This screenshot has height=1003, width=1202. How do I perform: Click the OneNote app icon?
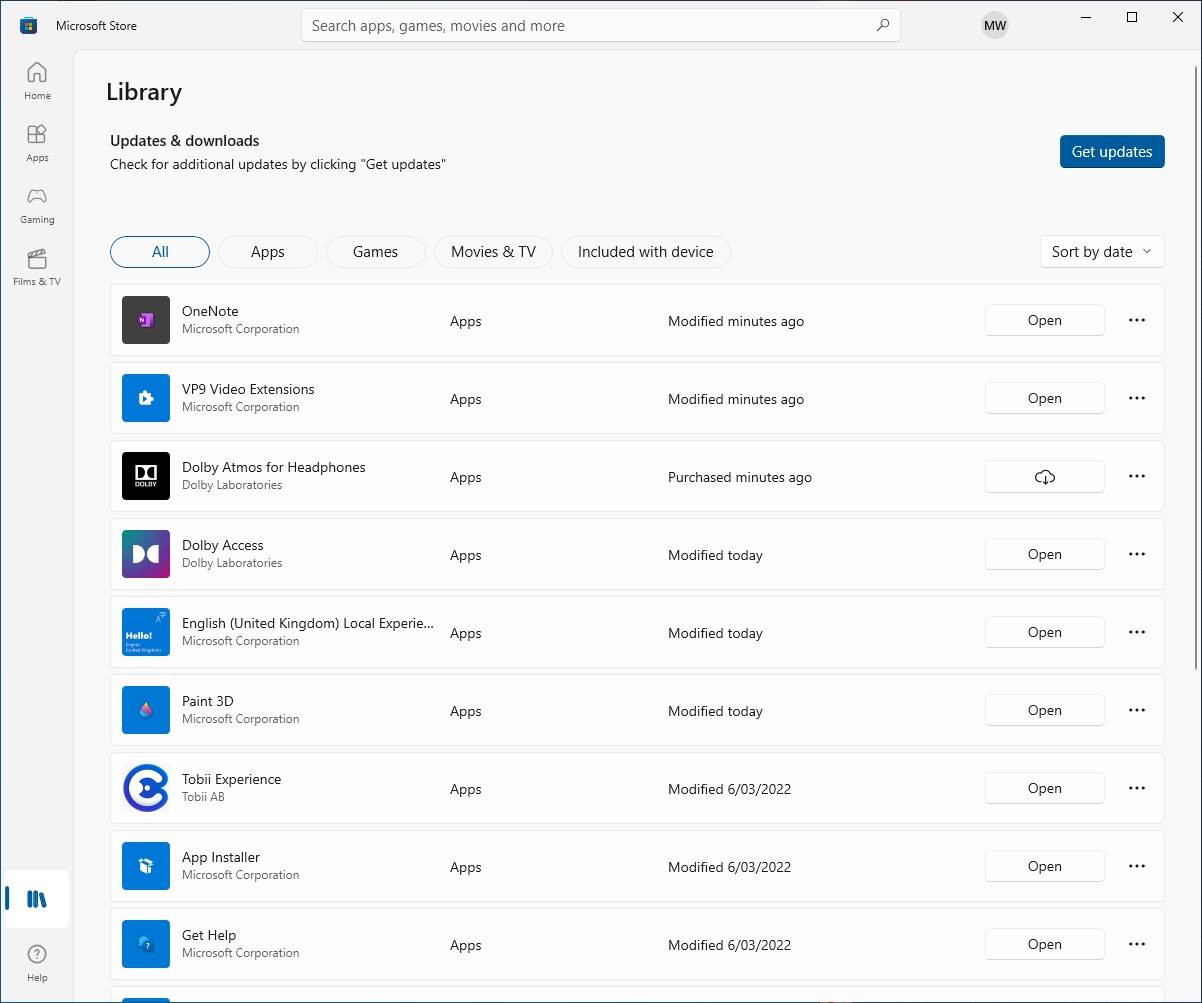[146, 320]
